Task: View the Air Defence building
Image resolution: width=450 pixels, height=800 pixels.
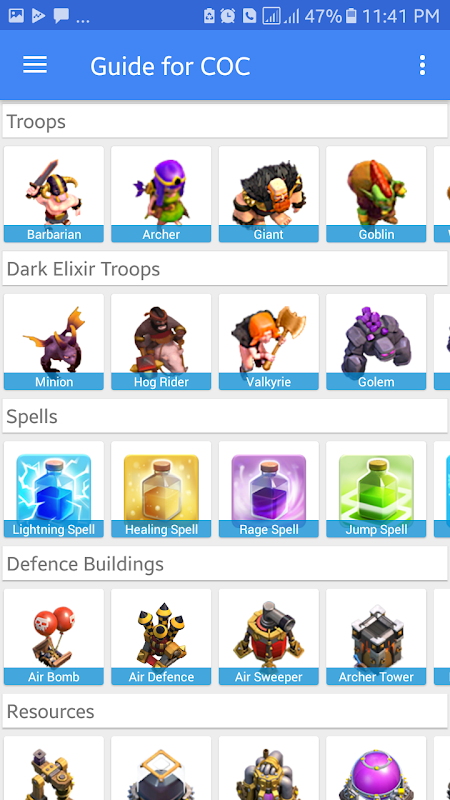Action: 161,637
